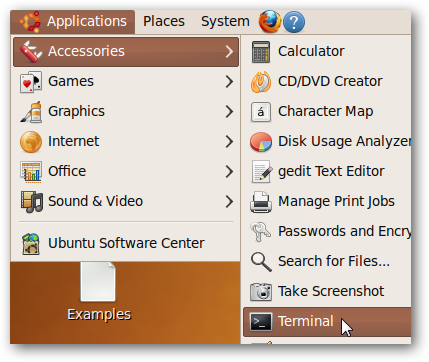Click the gedit notepad pencil icon
The height and width of the screenshot is (362, 429).
[262, 172]
